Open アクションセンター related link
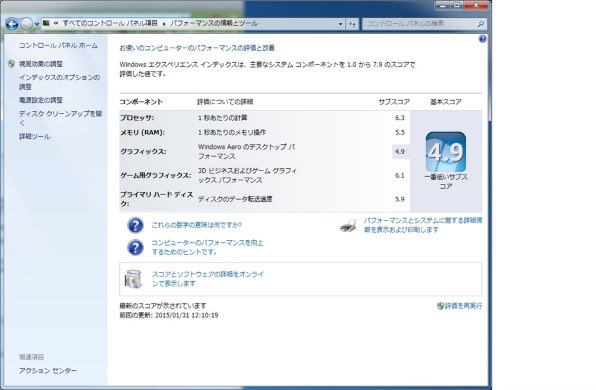596x390 pixels. (x=48, y=370)
